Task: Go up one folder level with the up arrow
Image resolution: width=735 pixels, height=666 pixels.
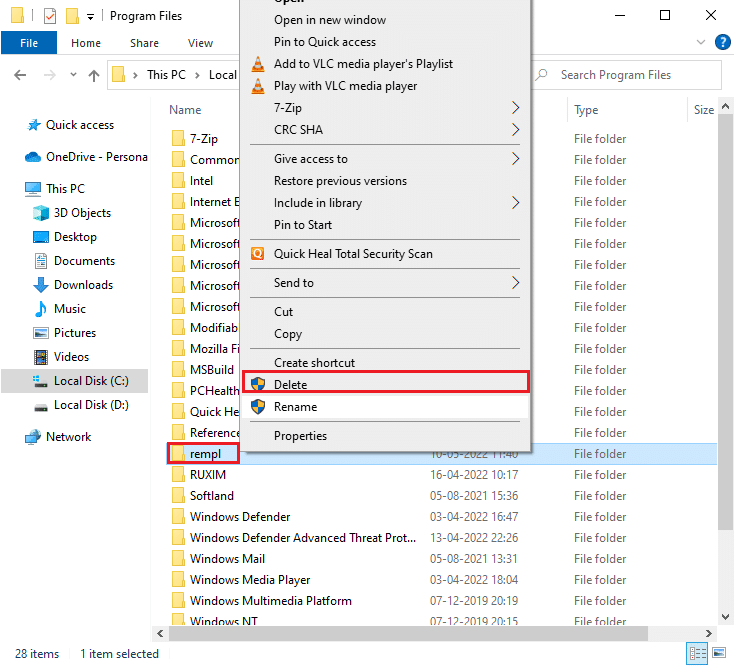Action: pos(94,75)
